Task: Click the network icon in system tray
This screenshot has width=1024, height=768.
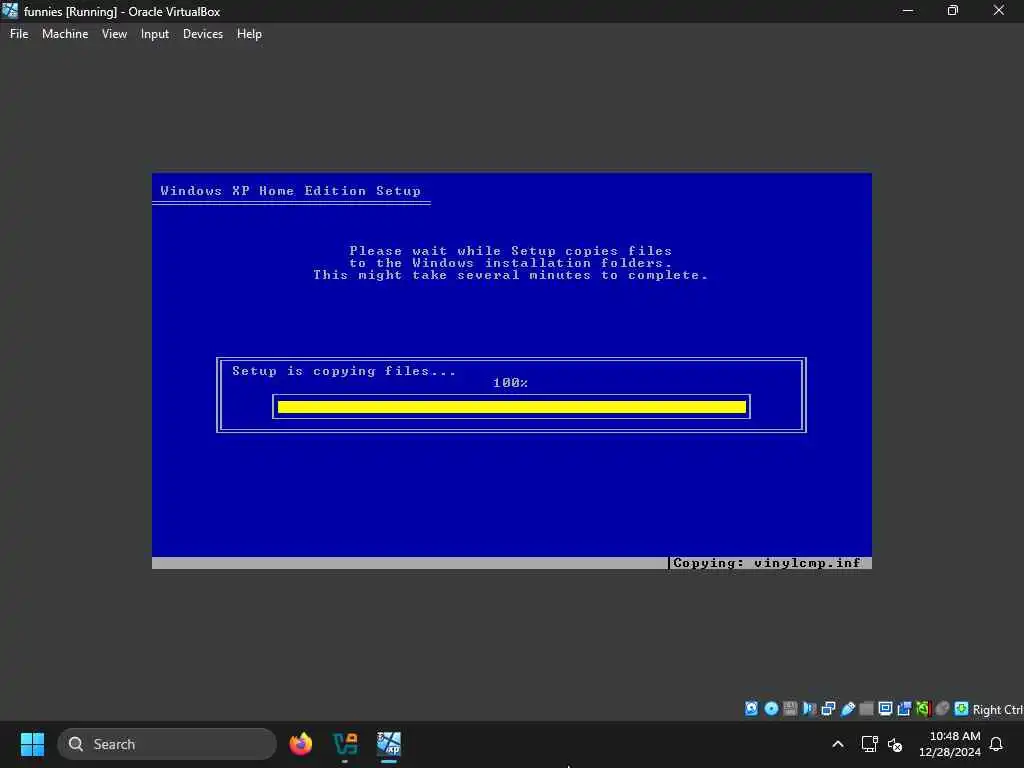Action: (869, 744)
